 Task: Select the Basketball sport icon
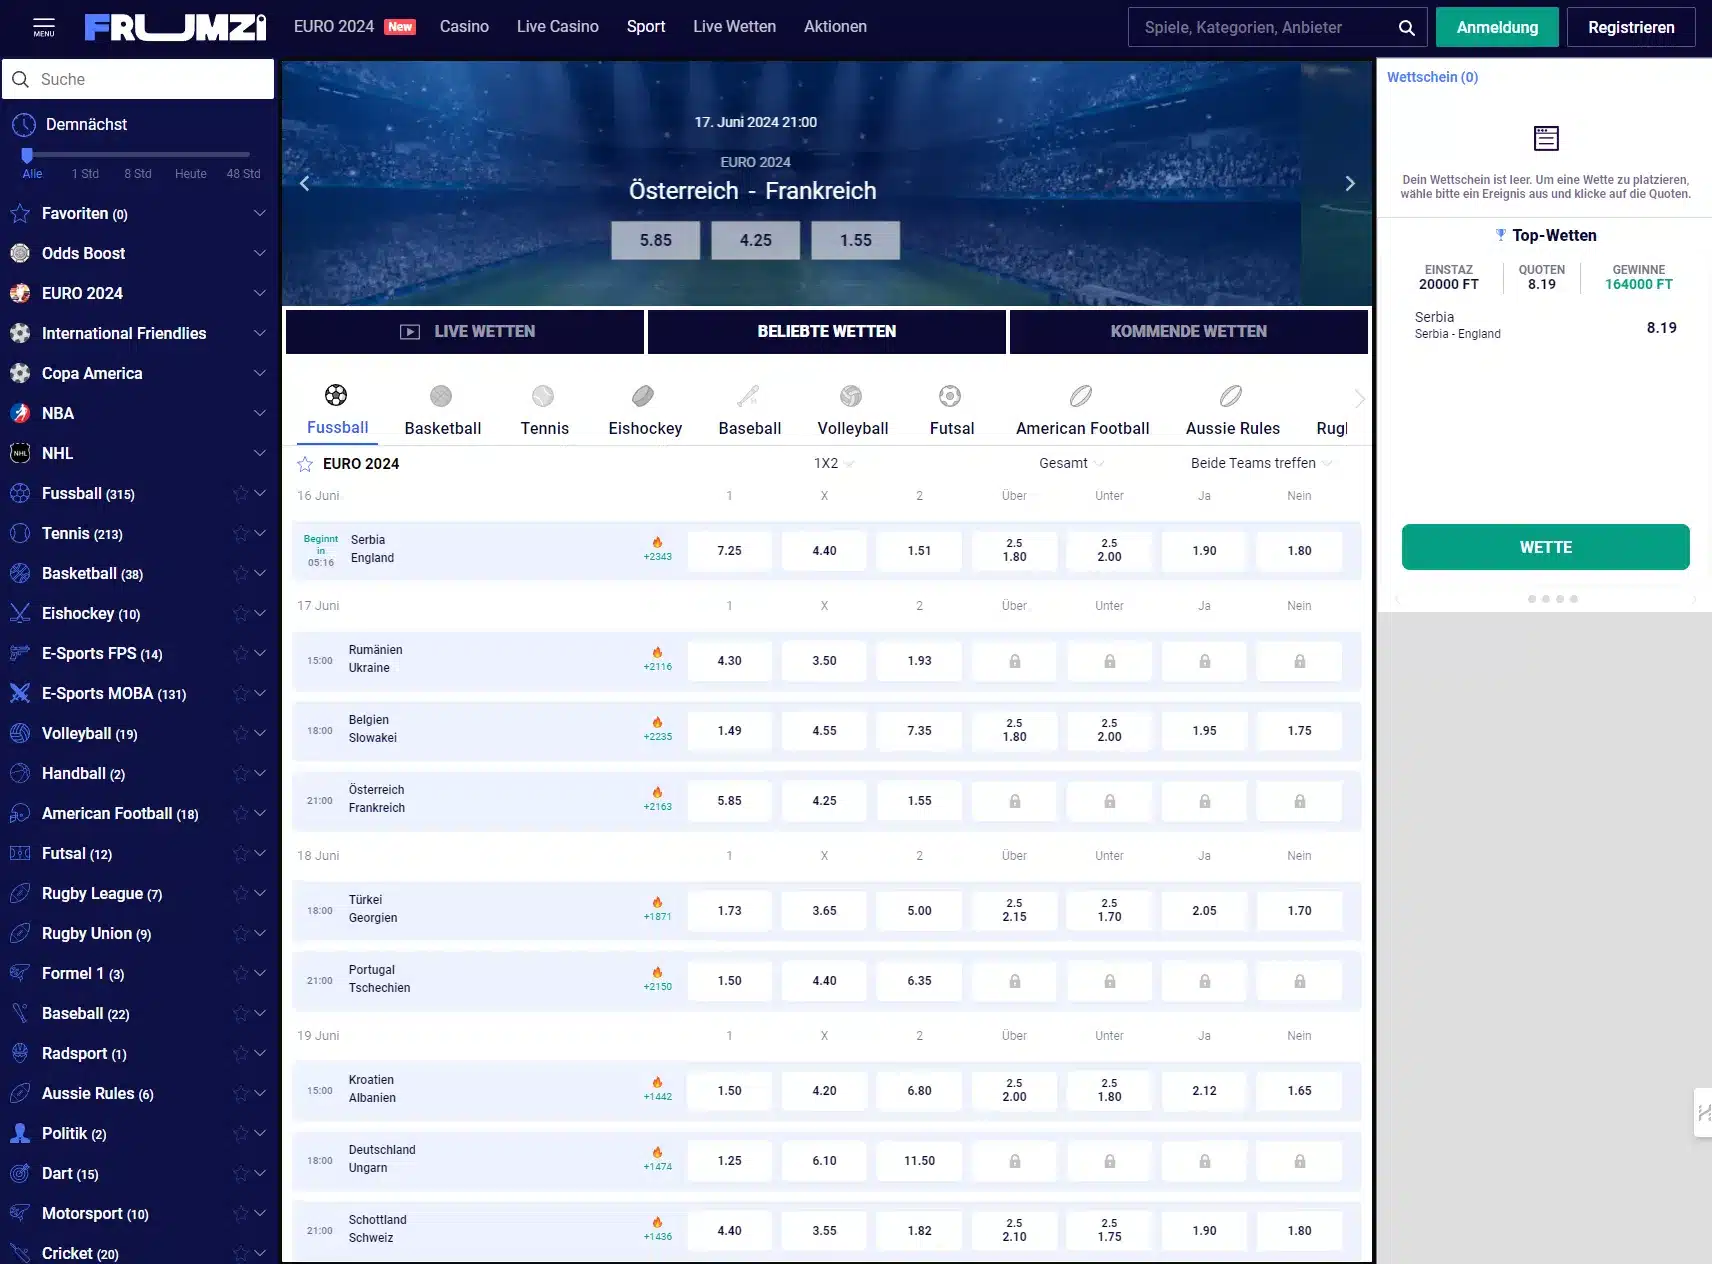point(441,396)
